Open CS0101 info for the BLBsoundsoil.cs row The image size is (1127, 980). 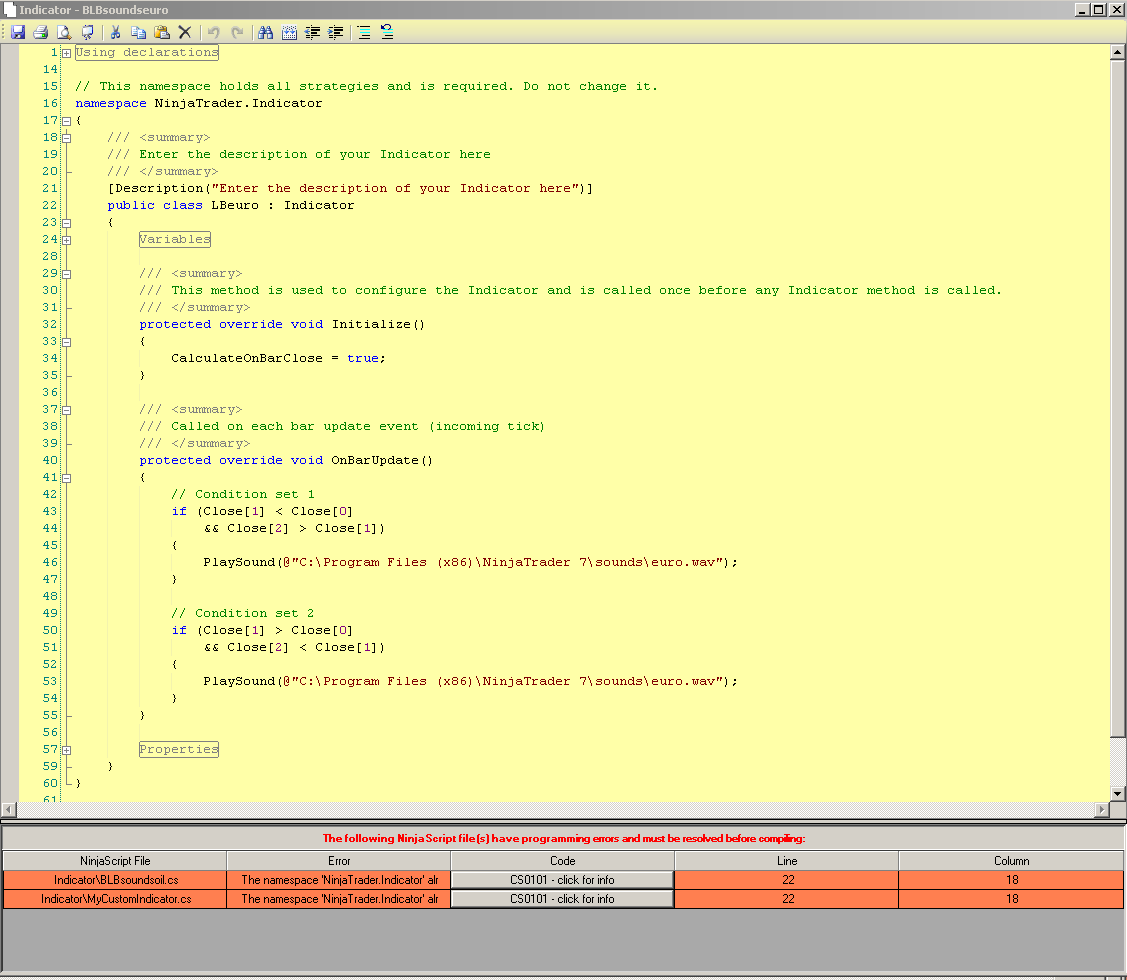562,880
